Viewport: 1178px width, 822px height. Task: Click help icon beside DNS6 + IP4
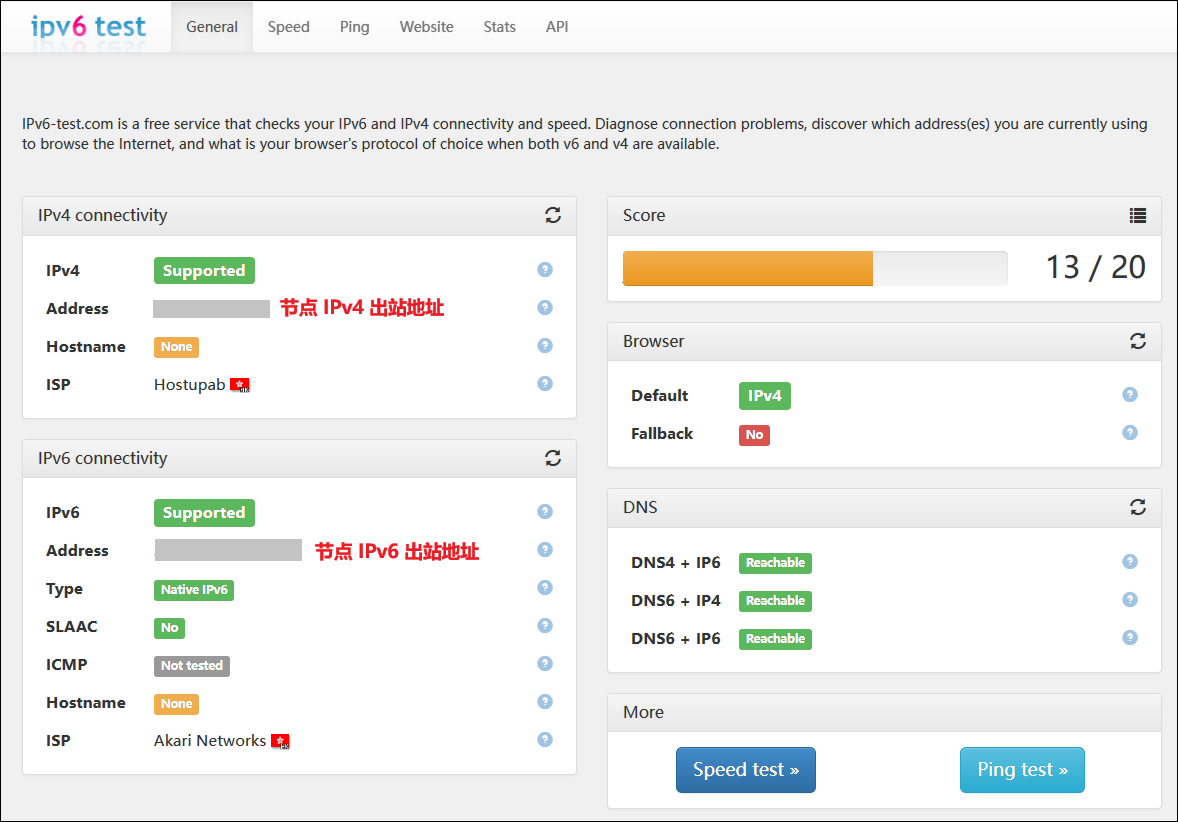1130,600
